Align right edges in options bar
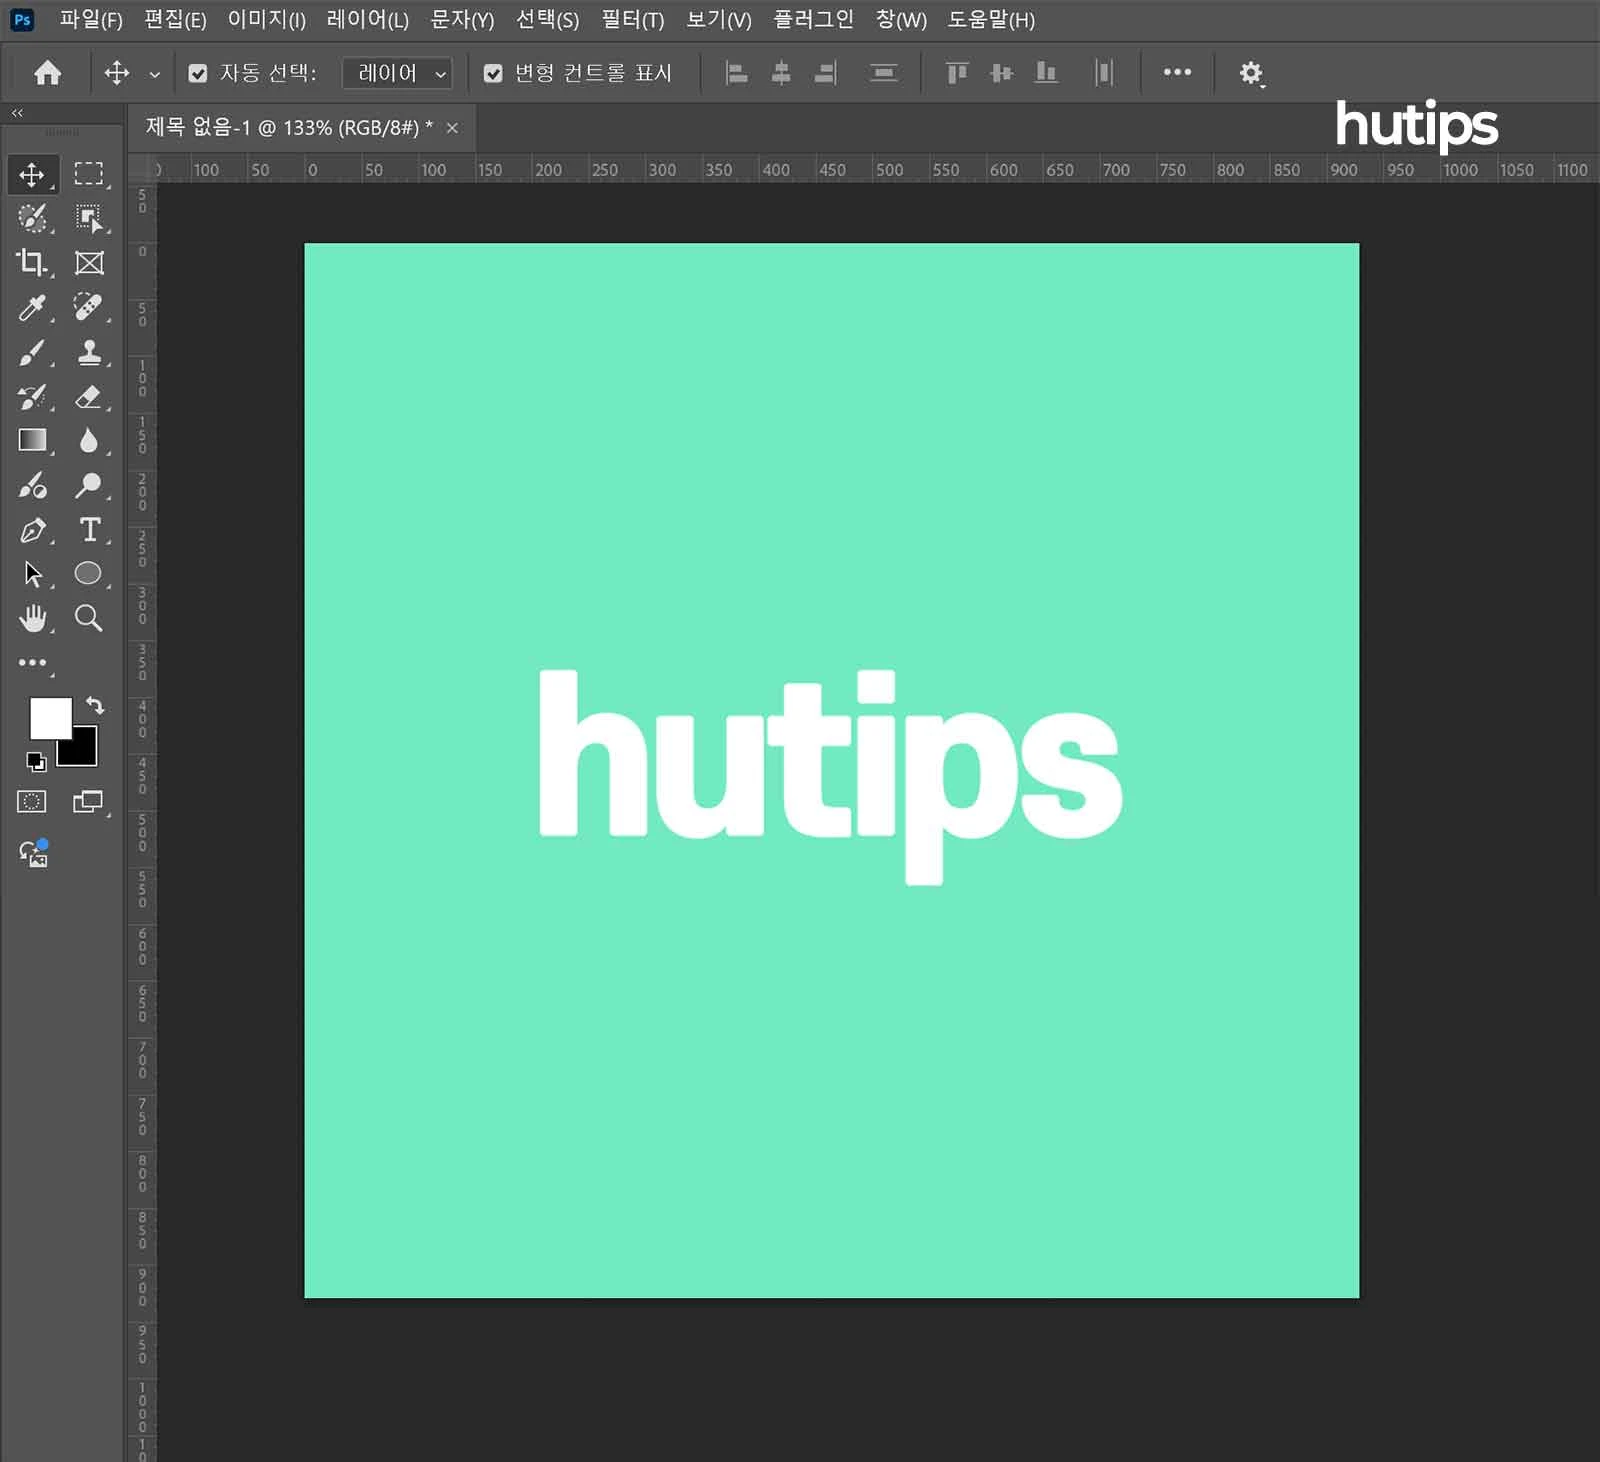Screen dimensions: 1600x1462 pos(825,73)
